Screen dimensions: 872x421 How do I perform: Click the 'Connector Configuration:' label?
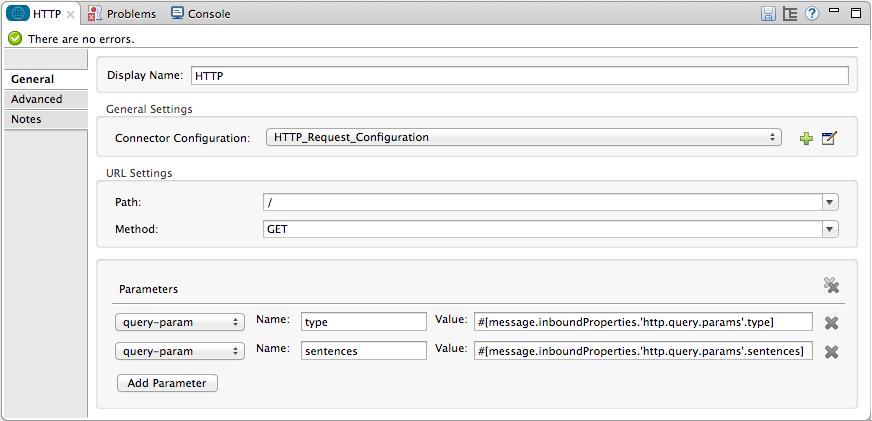coord(182,138)
